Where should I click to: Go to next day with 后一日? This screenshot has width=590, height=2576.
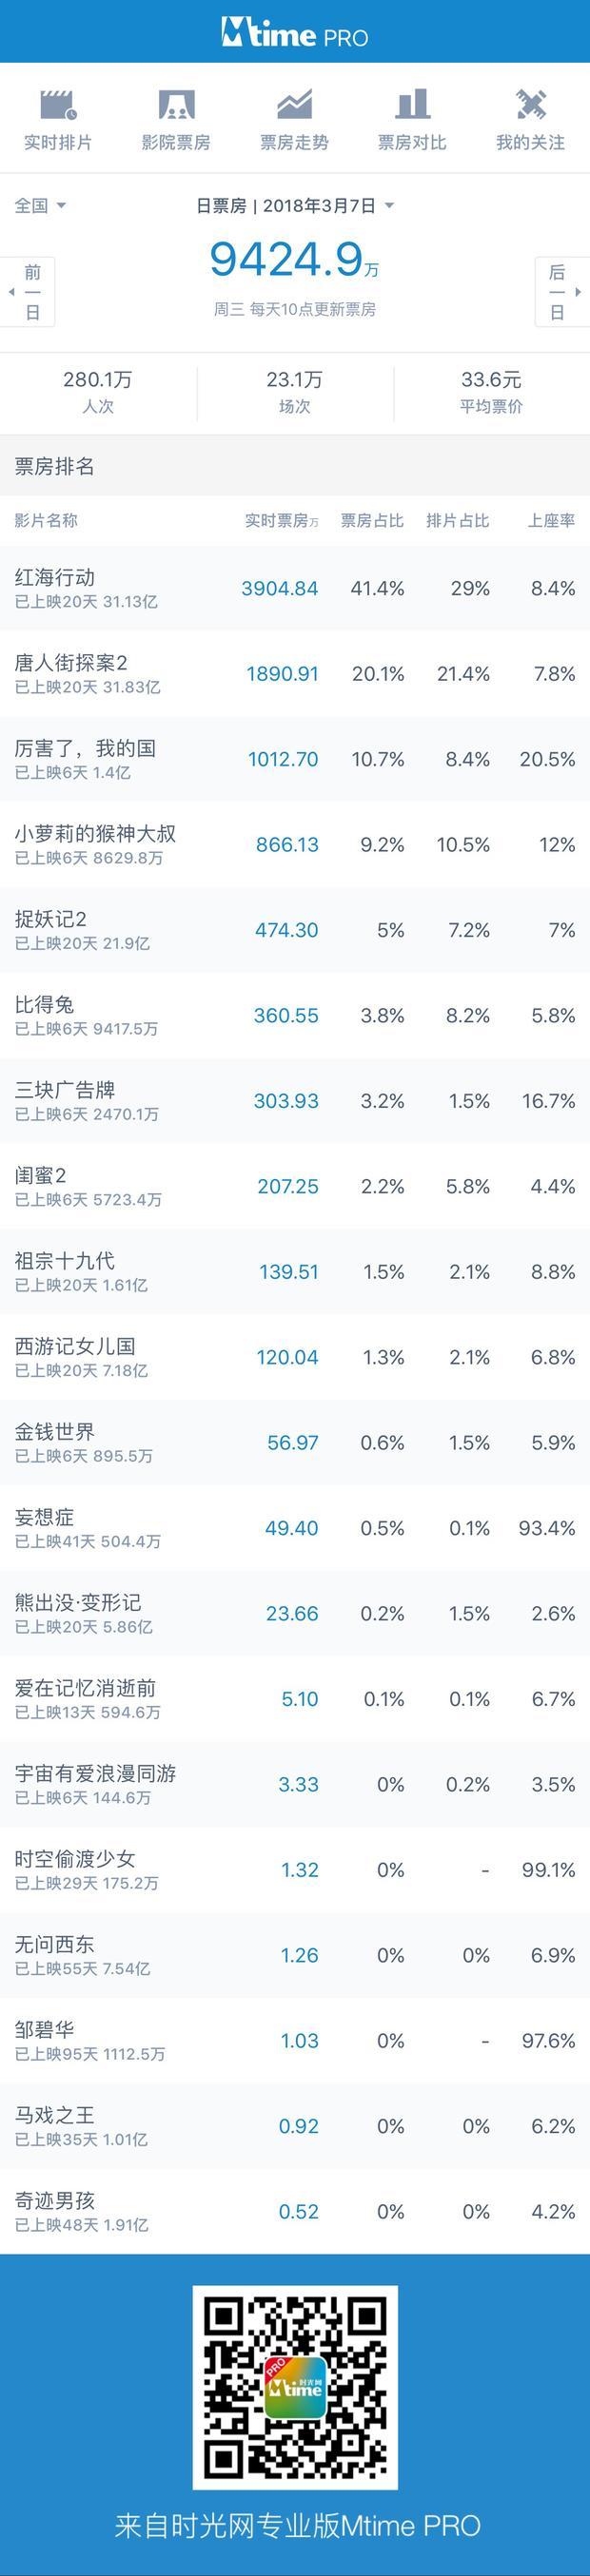[562, 292]
